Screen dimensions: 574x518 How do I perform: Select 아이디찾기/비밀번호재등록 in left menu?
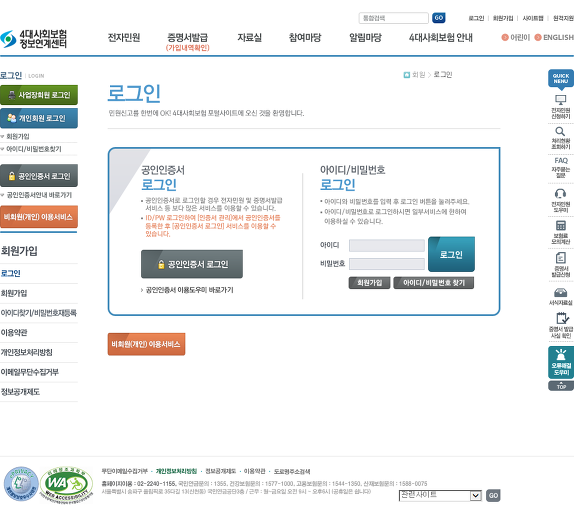[x=39, y=313]
